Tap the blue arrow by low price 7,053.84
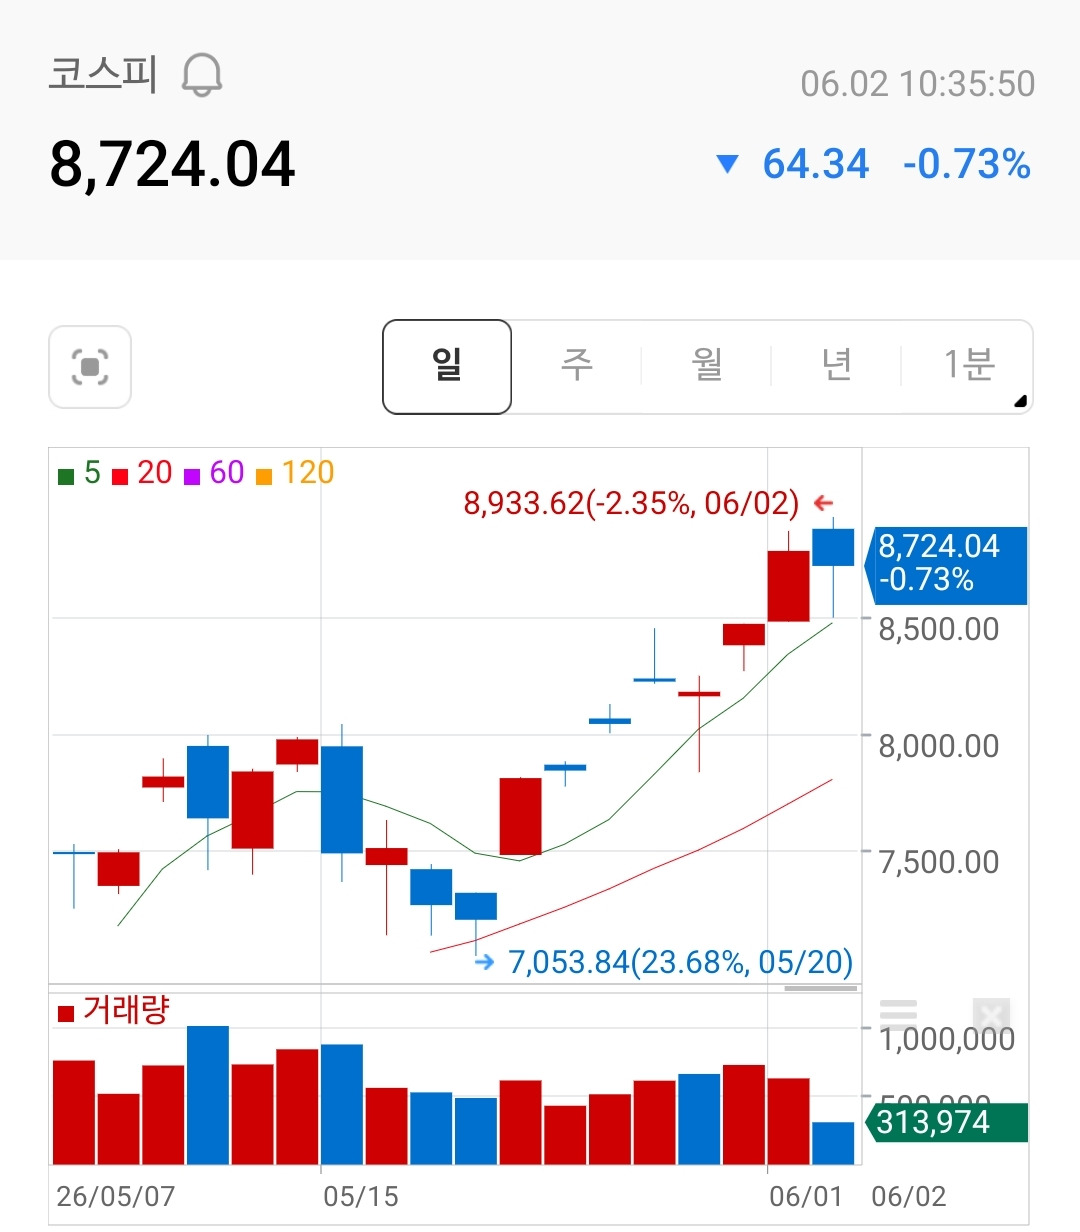Screen dimensions: 1080x1232 click(x=485, y=962)
